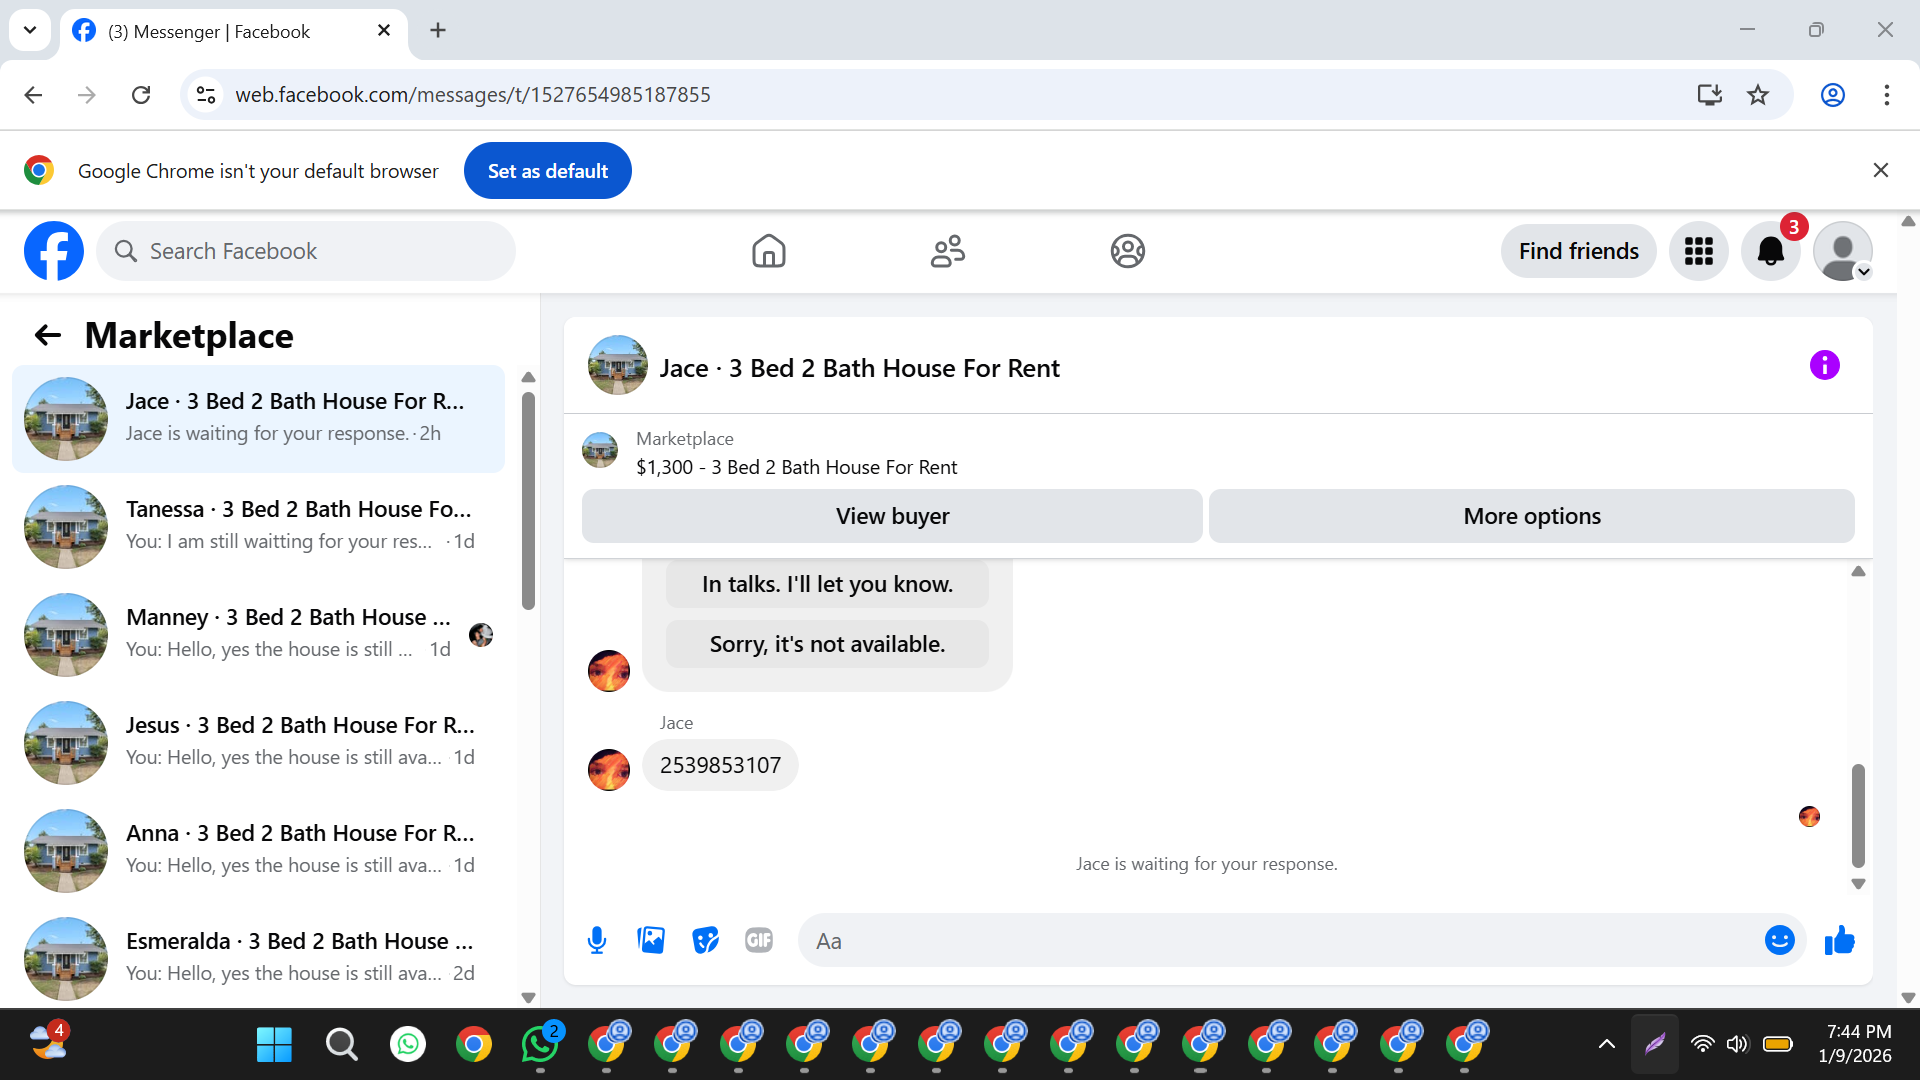Viewport: 1920px width, 1080px height.
Task: Open conversation information purple icon
Action: (x=1824, y=365)
